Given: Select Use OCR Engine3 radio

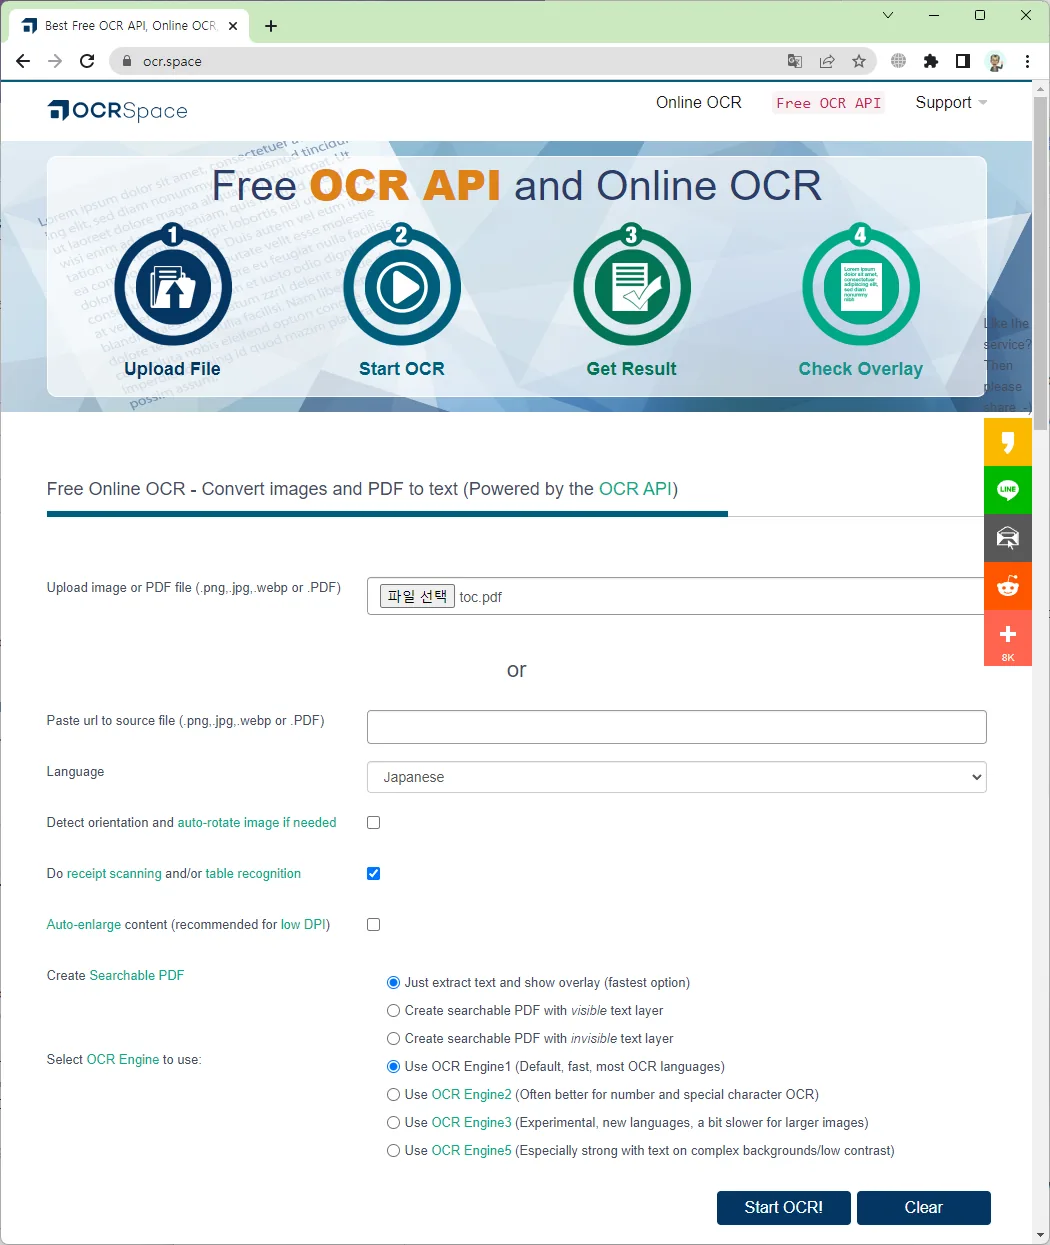Looking at the screenshot, I should click(394, 1122).
